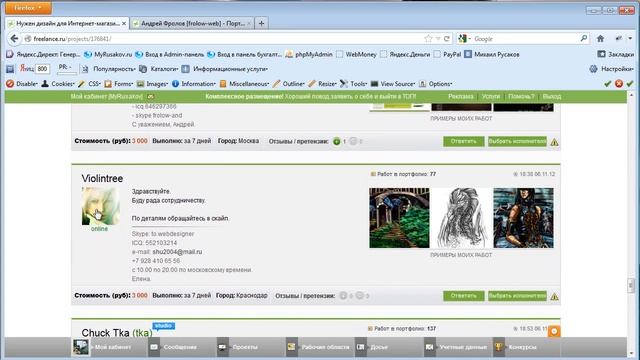Expand the Каталоги dropdown
Screen dimensions: 640x360
click(x=159, y=69)
